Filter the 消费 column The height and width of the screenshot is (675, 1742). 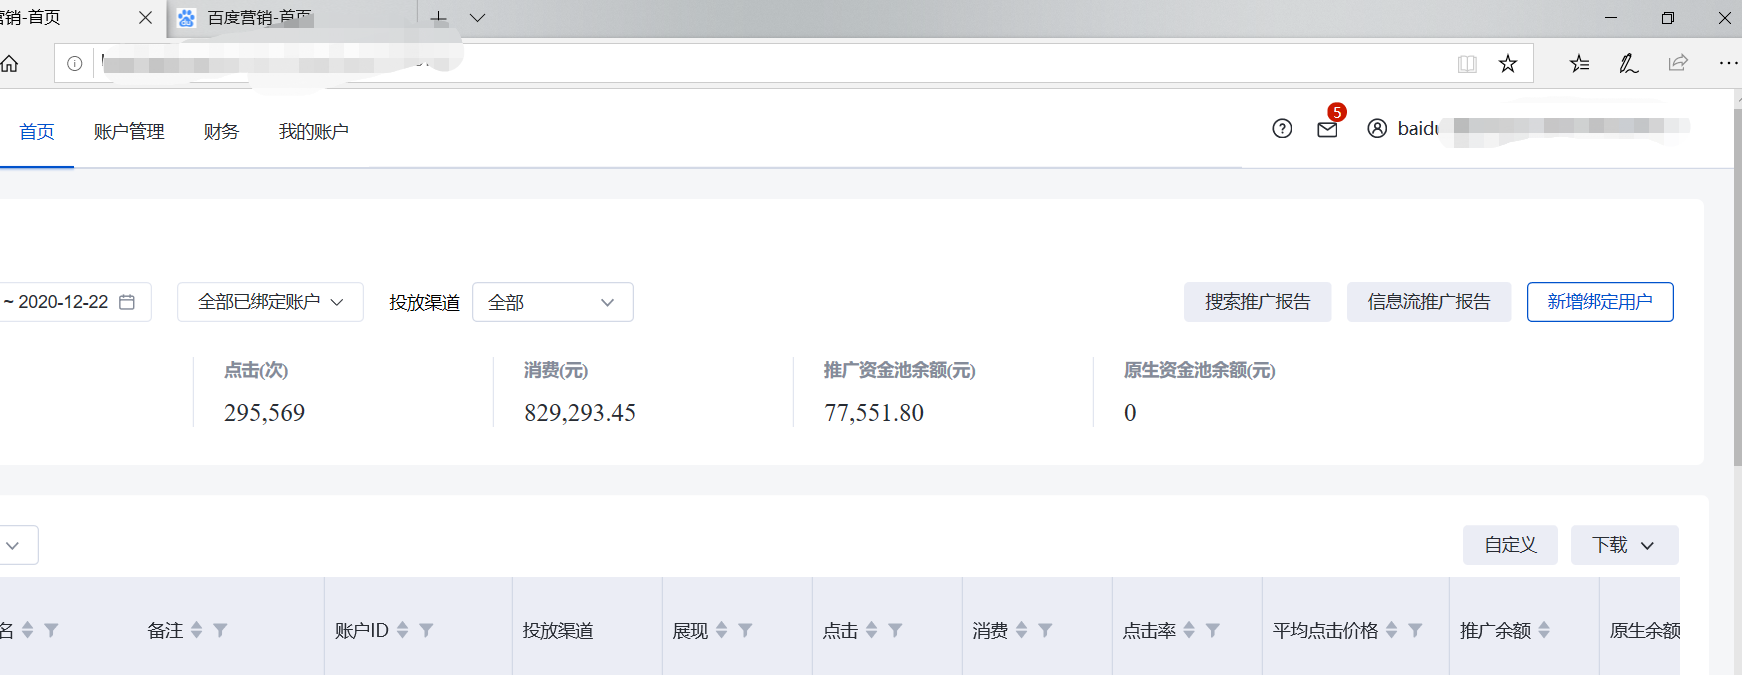click(x=1045, y=630)
